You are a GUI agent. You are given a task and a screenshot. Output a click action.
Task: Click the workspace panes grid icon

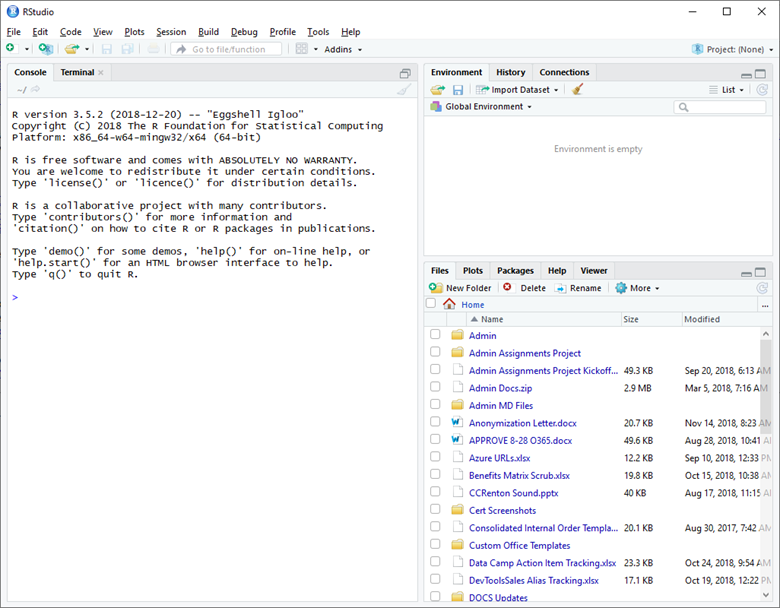(x=301, y=49)
